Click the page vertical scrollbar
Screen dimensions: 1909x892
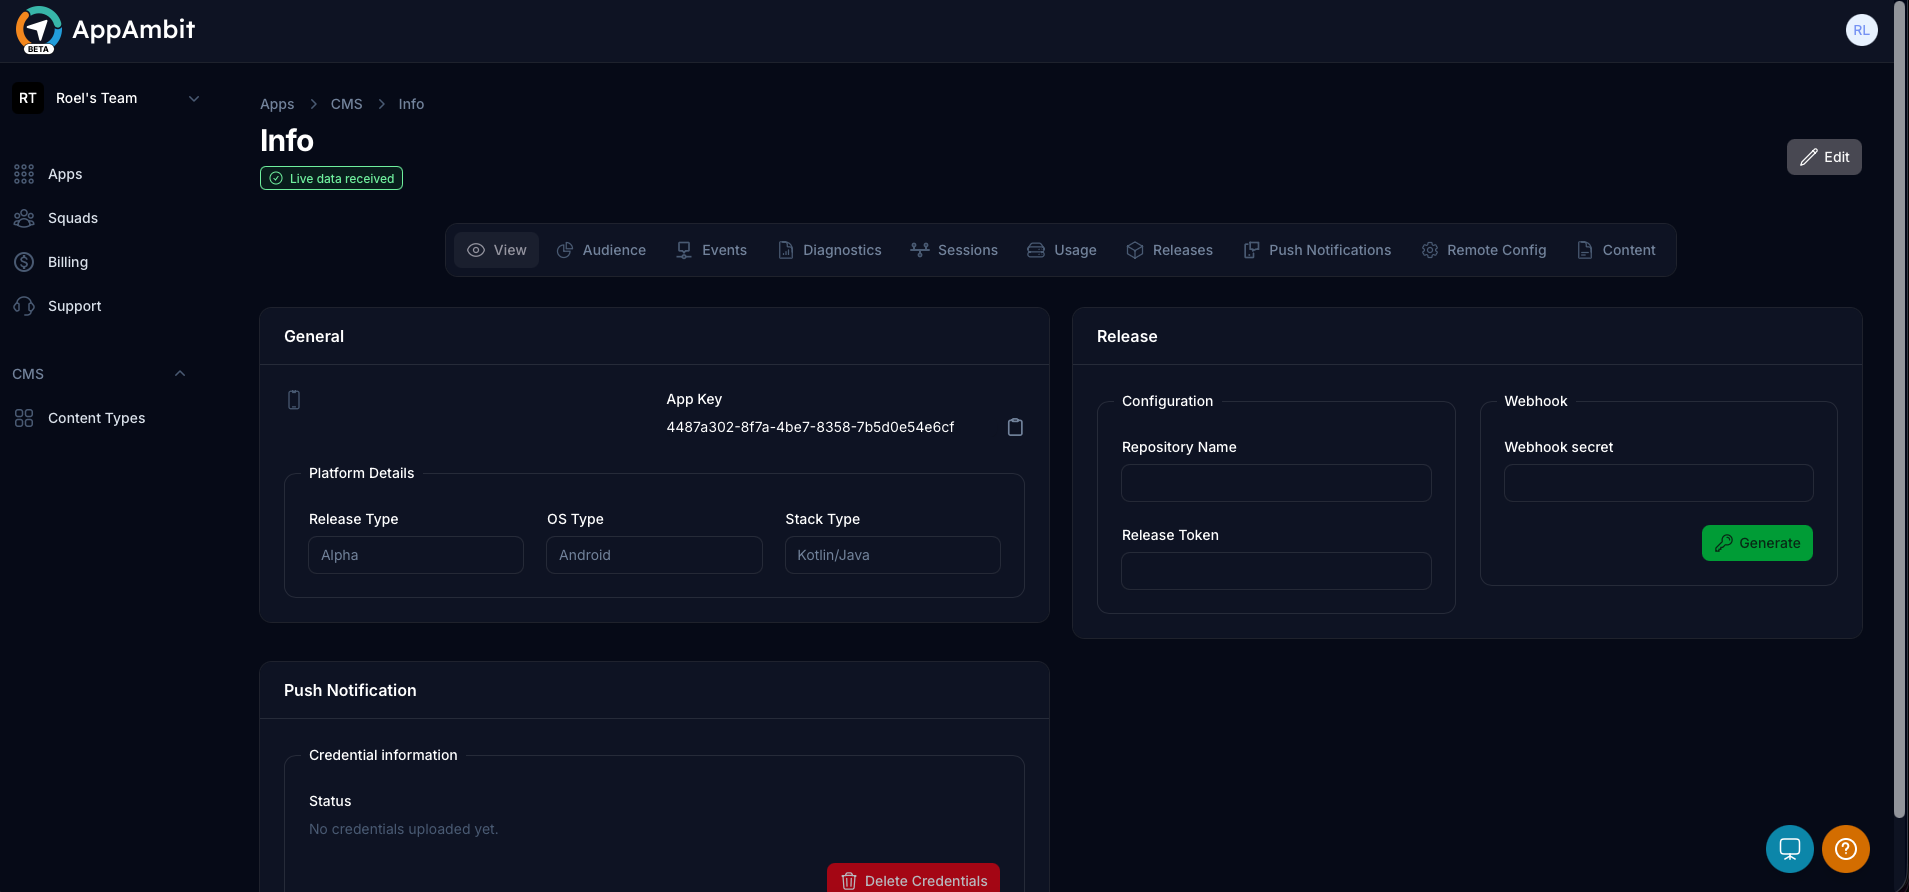(x=1900, y=410)
